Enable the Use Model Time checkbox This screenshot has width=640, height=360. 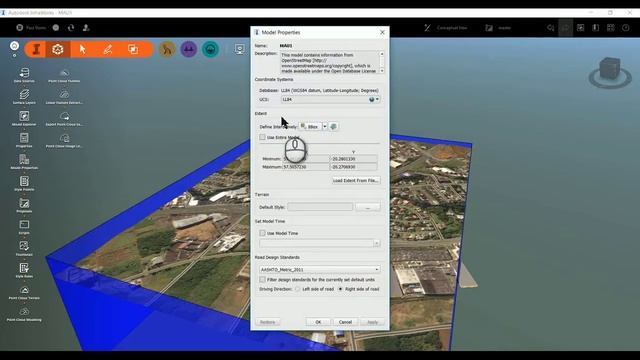coord(262,233)
